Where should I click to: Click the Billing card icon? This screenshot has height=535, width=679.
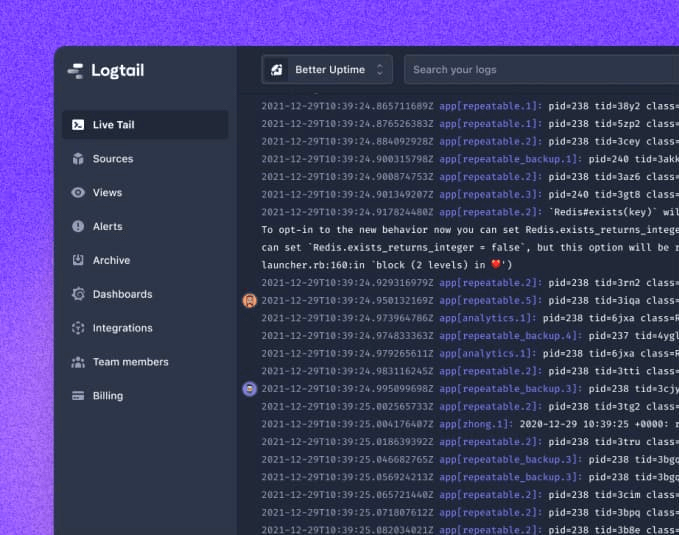78,396
